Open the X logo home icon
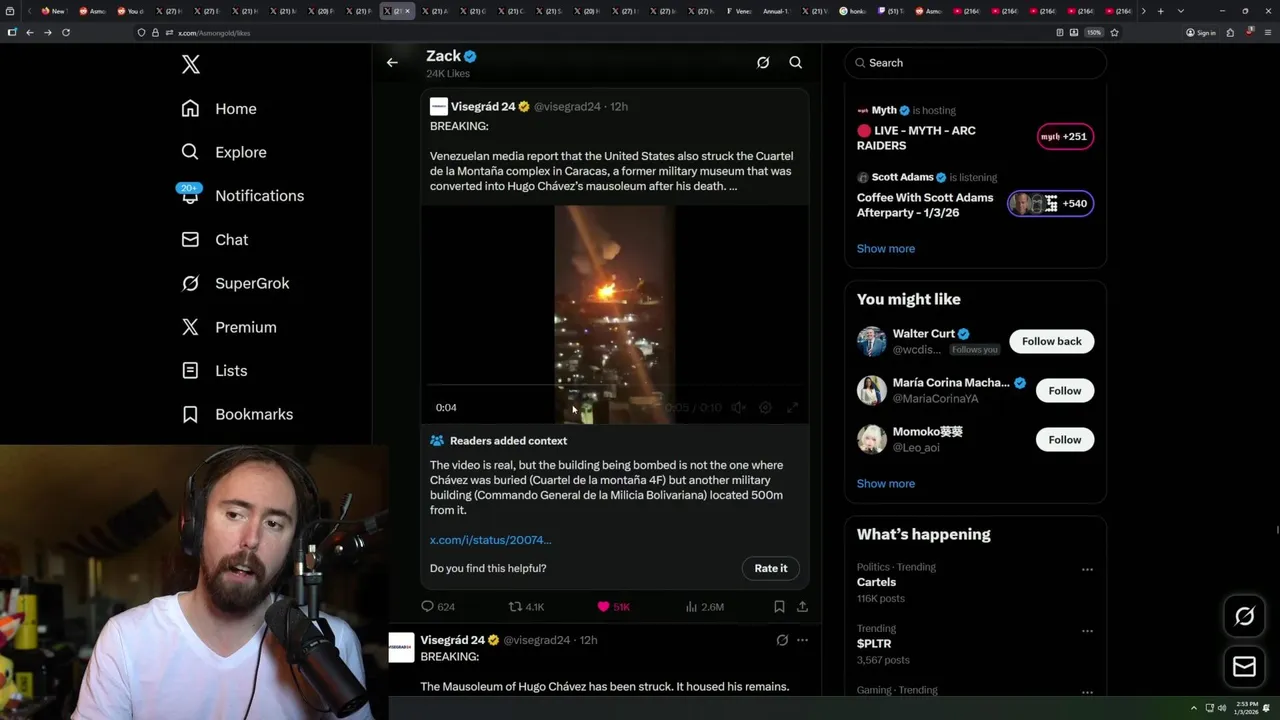 point(191,65)
